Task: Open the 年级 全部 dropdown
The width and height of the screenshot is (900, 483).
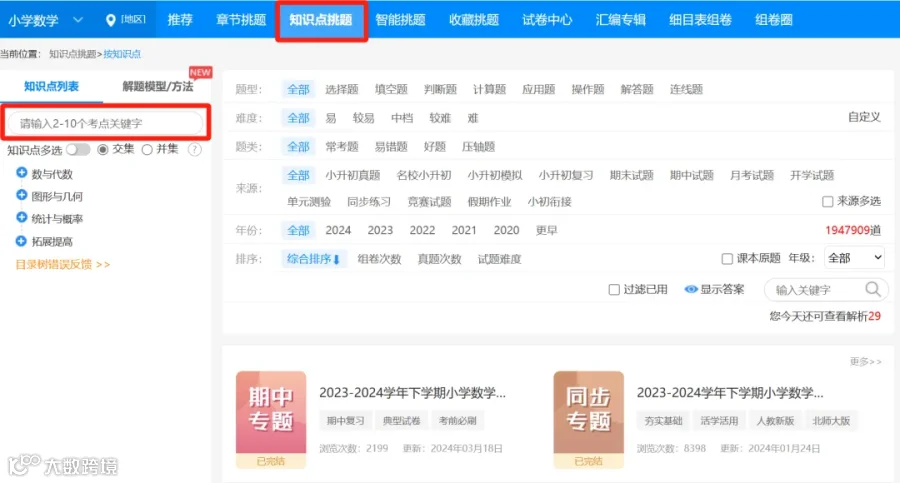Action: point(854,258)
